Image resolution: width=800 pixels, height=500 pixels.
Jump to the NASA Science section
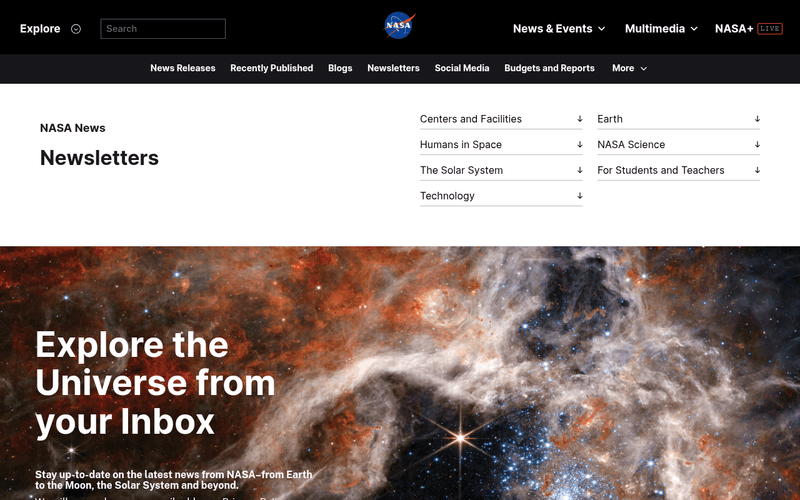679,144
